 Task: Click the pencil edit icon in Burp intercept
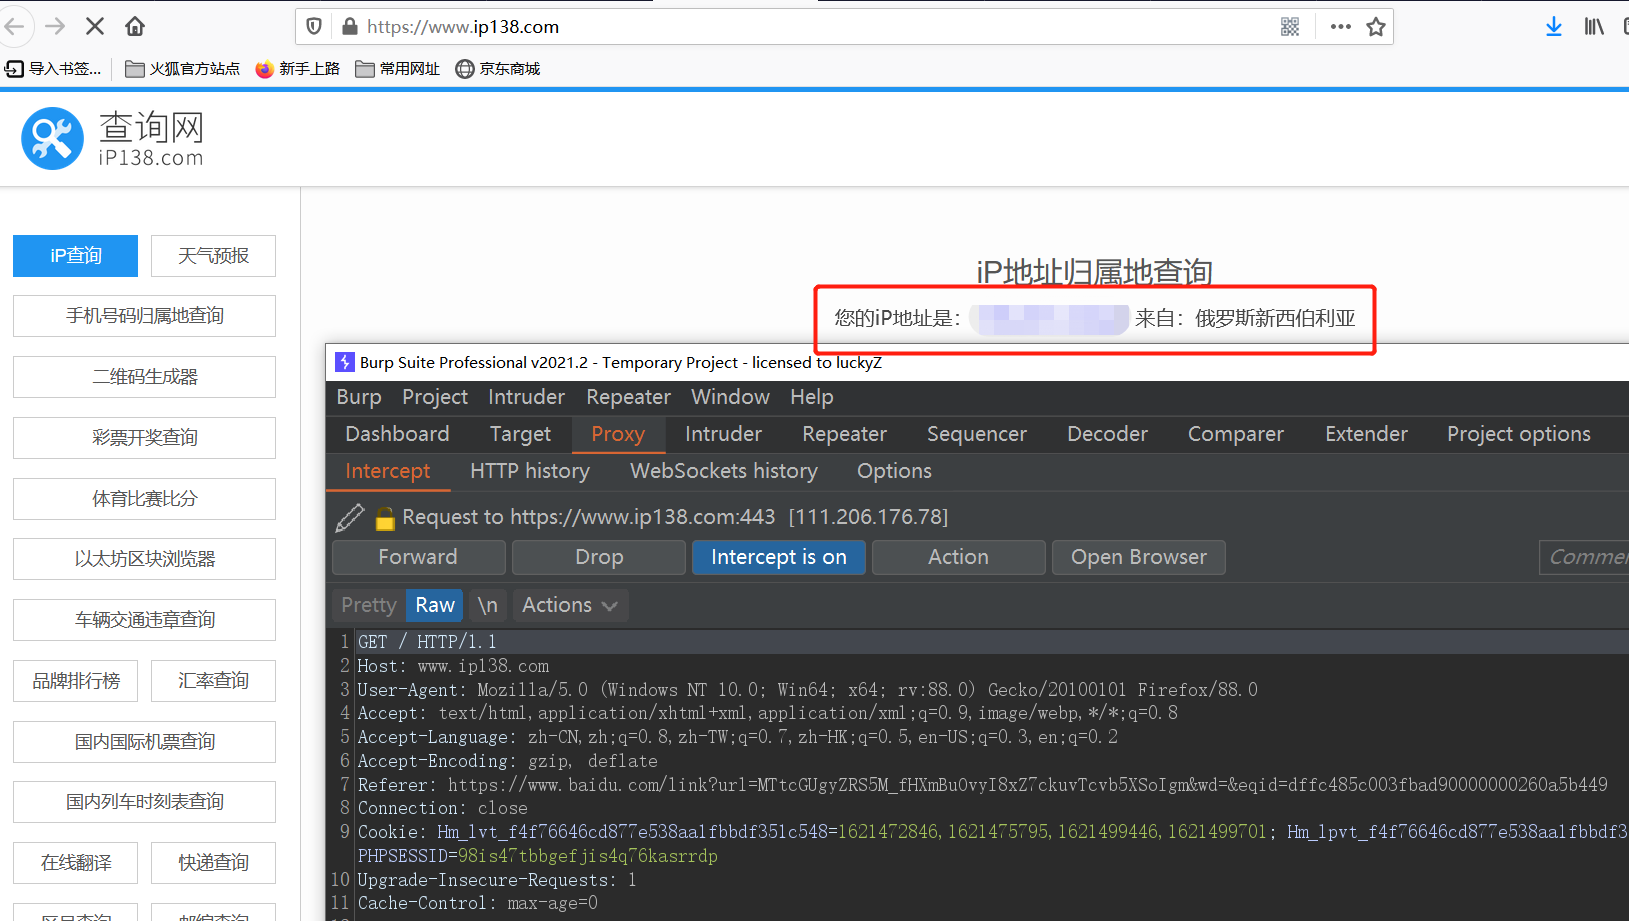349,517
